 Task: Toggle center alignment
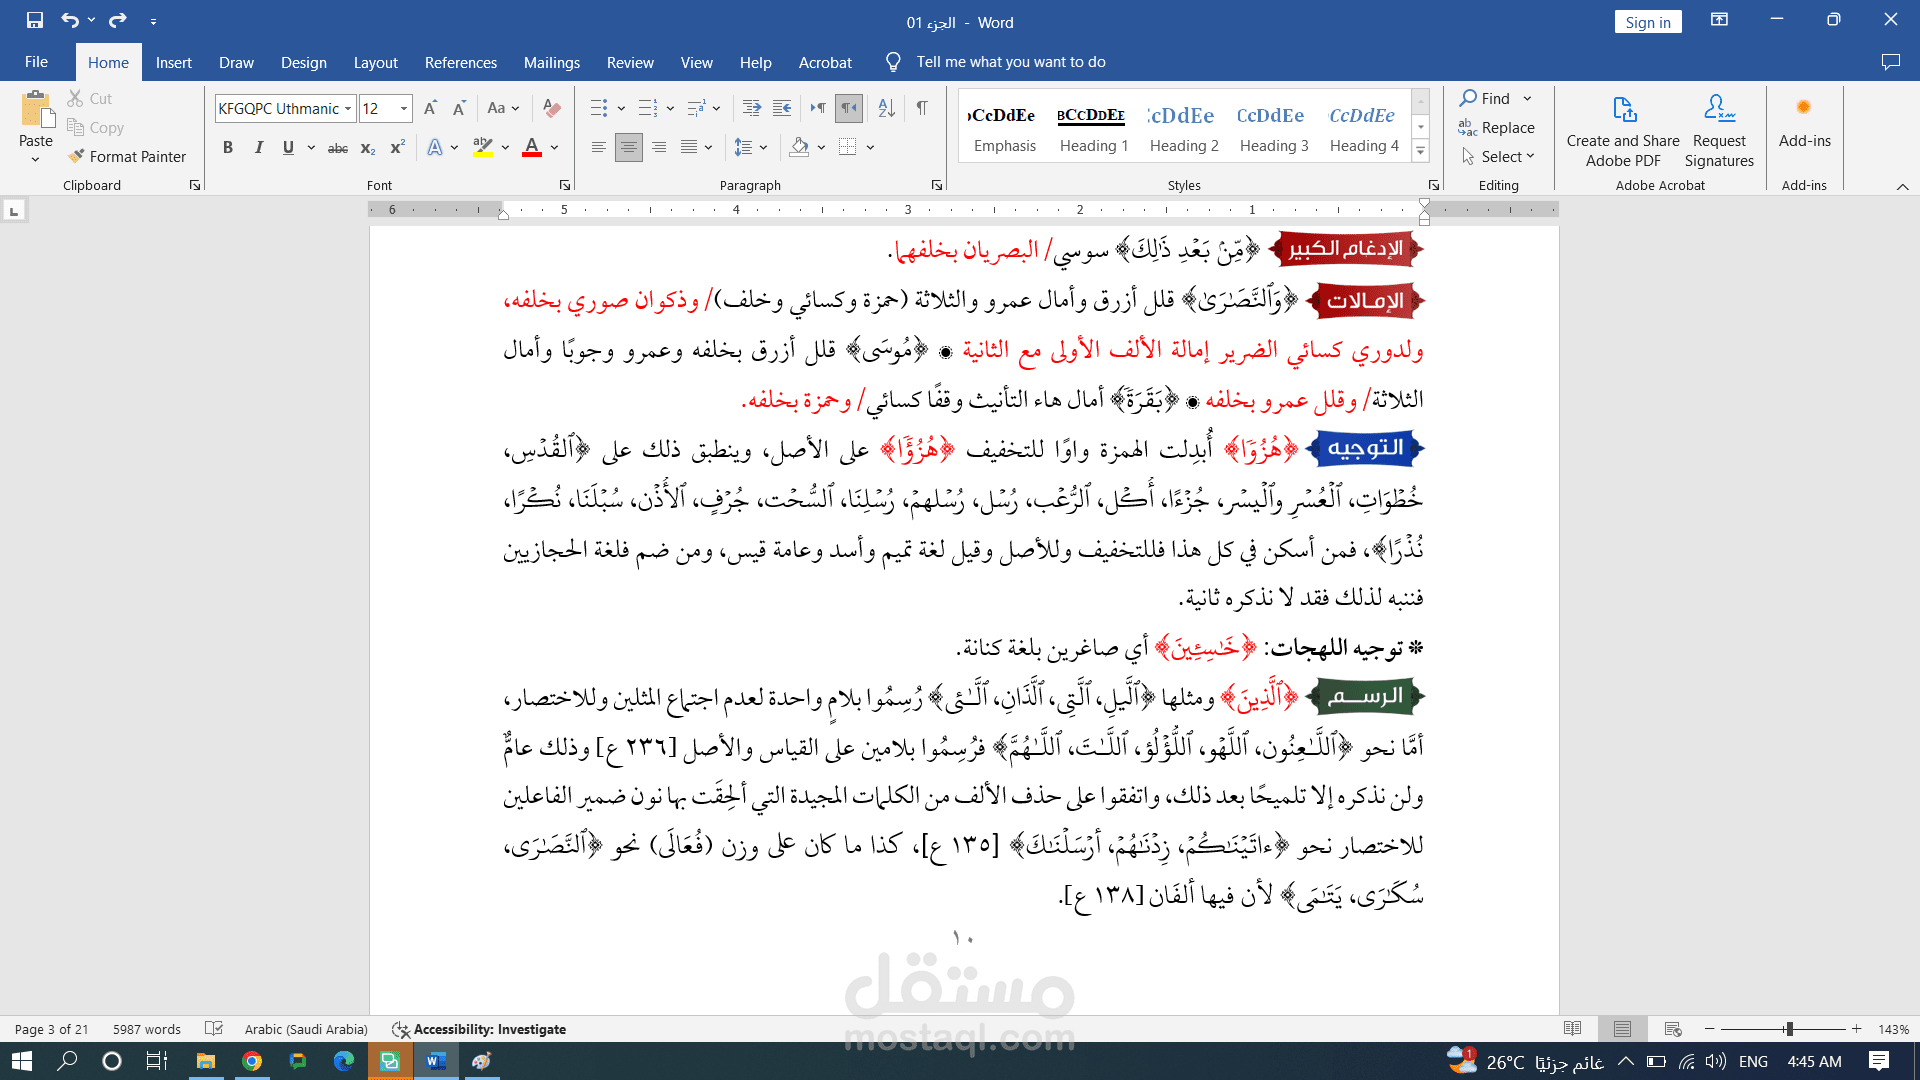[x=628, y=148]
